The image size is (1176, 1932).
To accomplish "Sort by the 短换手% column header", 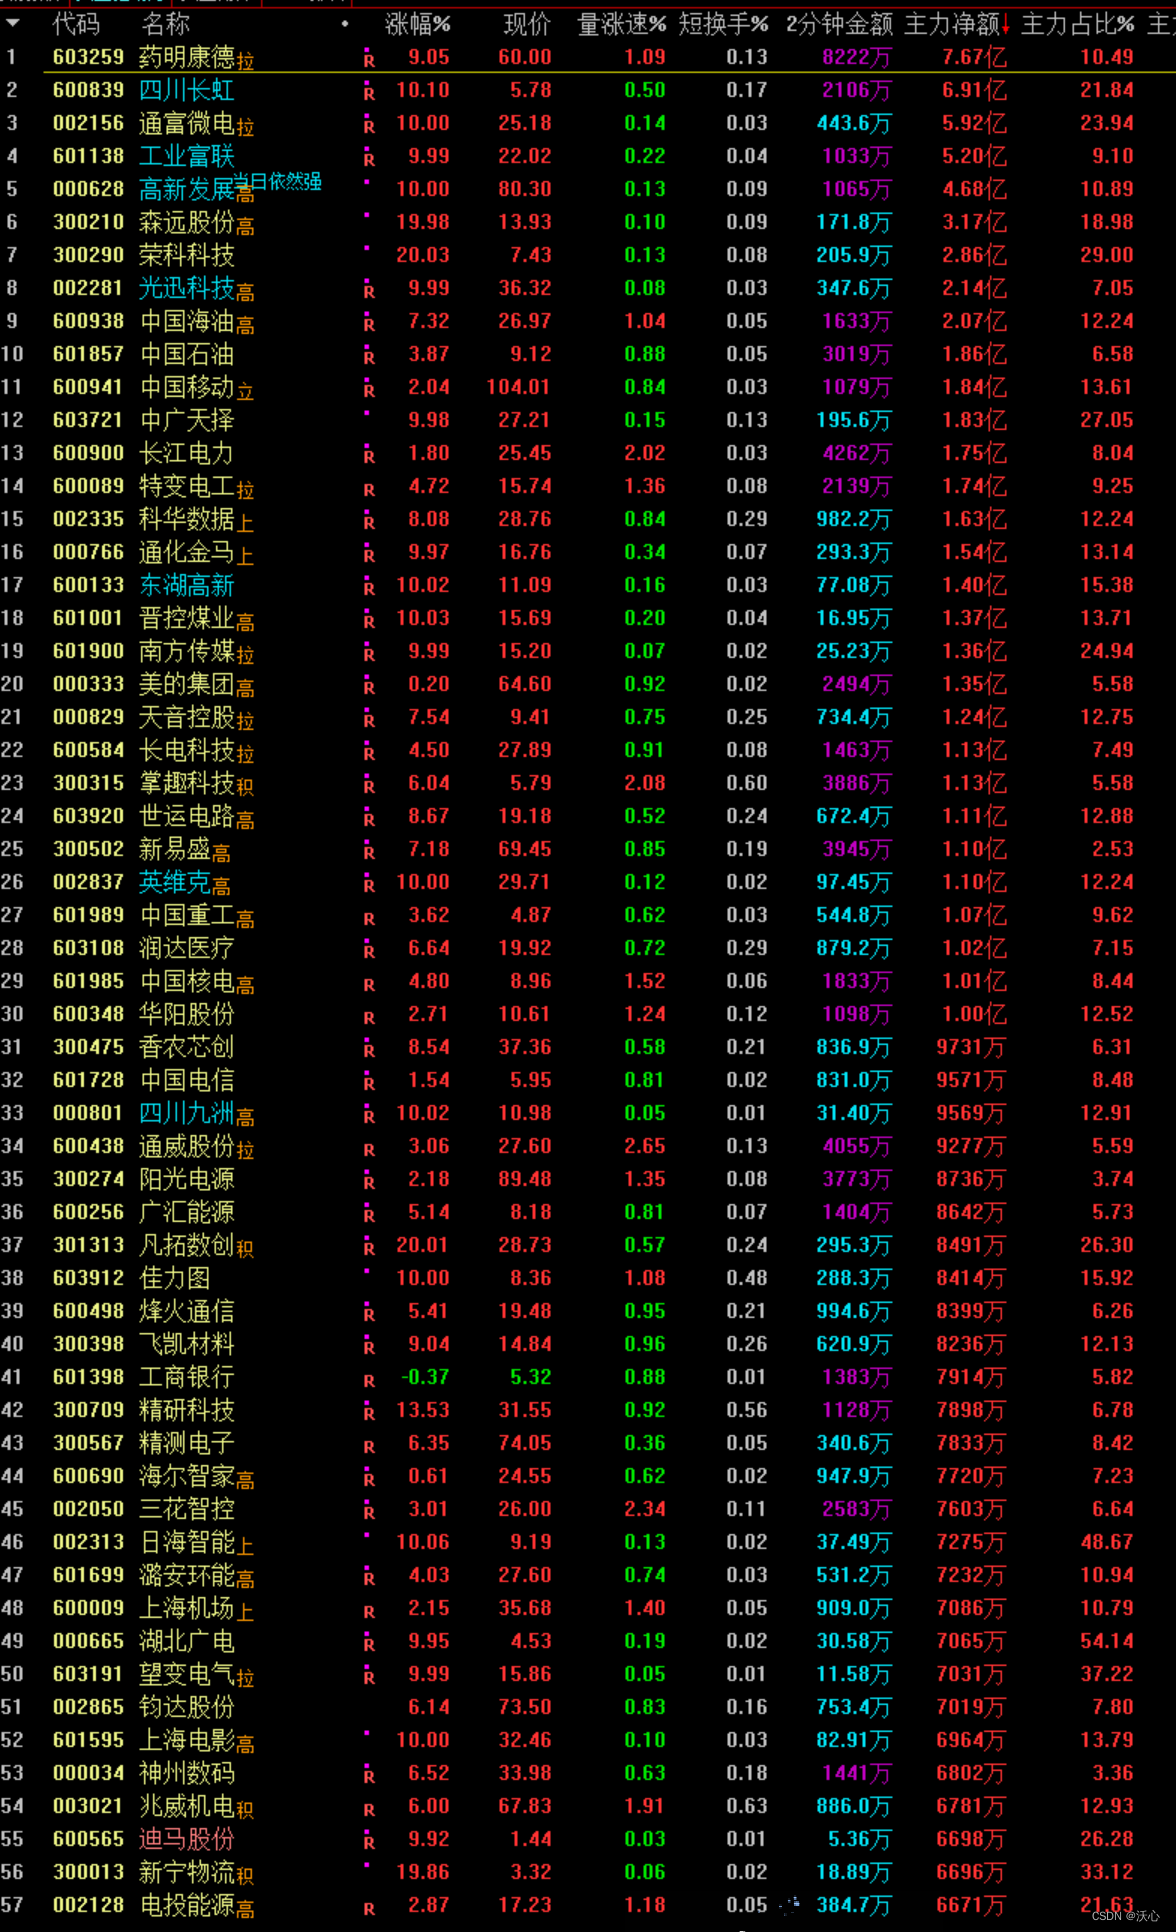I will point(723,24).
